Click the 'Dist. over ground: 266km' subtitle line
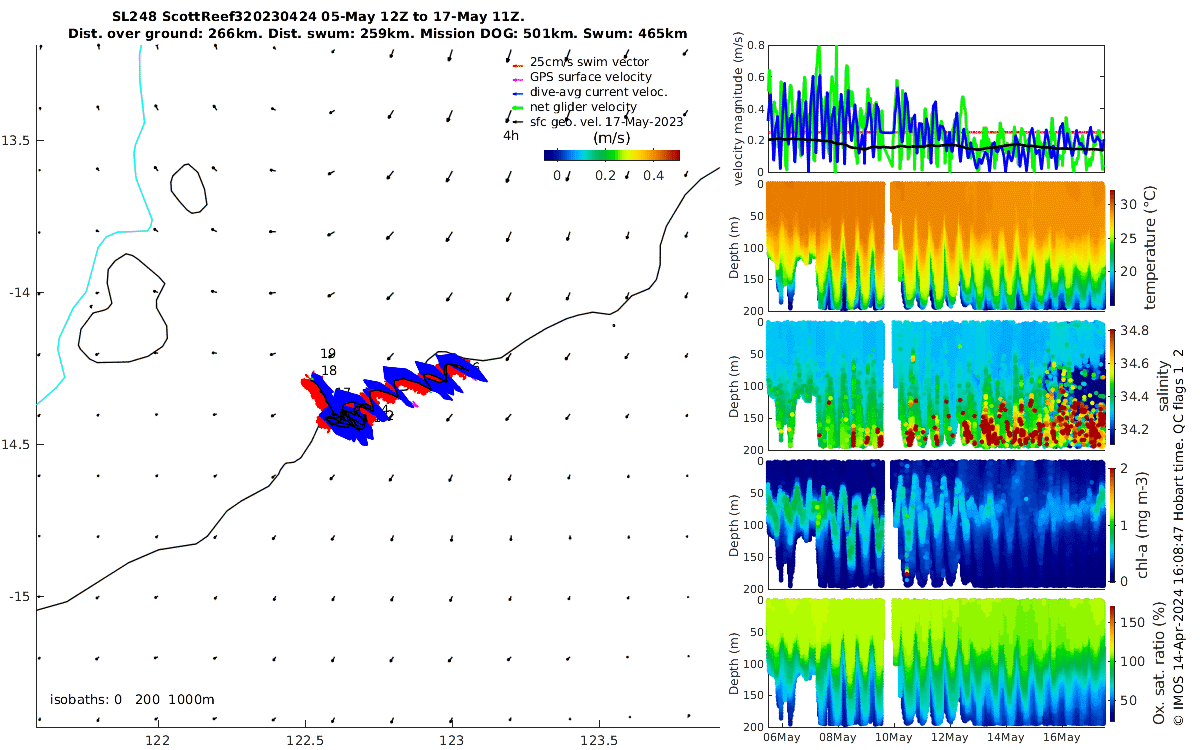The height and width of the screenshot is (750, 1200). click(x=378, y=33)
